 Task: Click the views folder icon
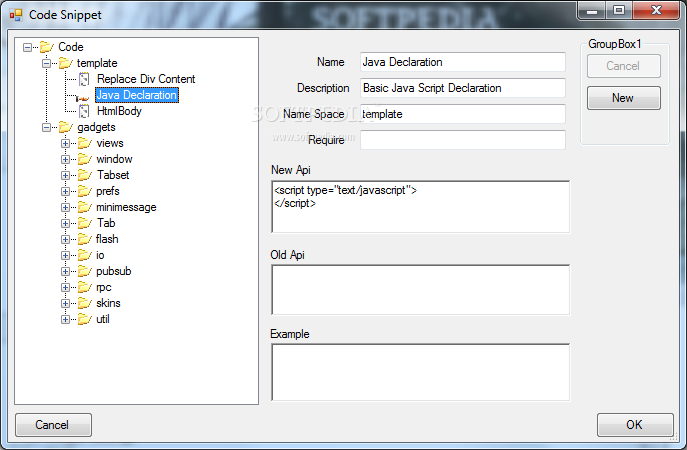85,143
